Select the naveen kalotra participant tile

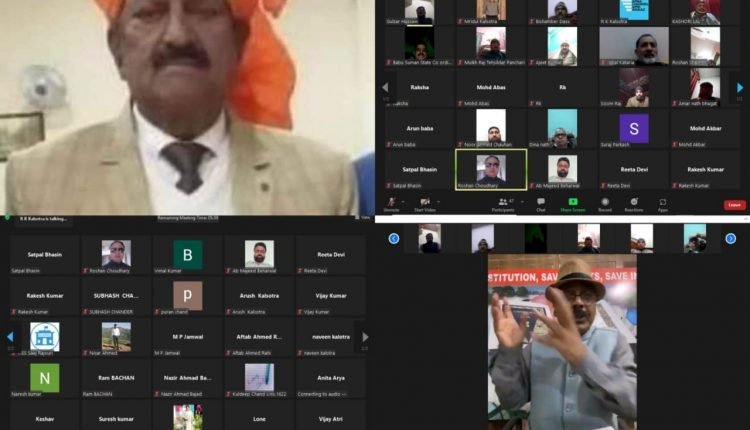331,337
